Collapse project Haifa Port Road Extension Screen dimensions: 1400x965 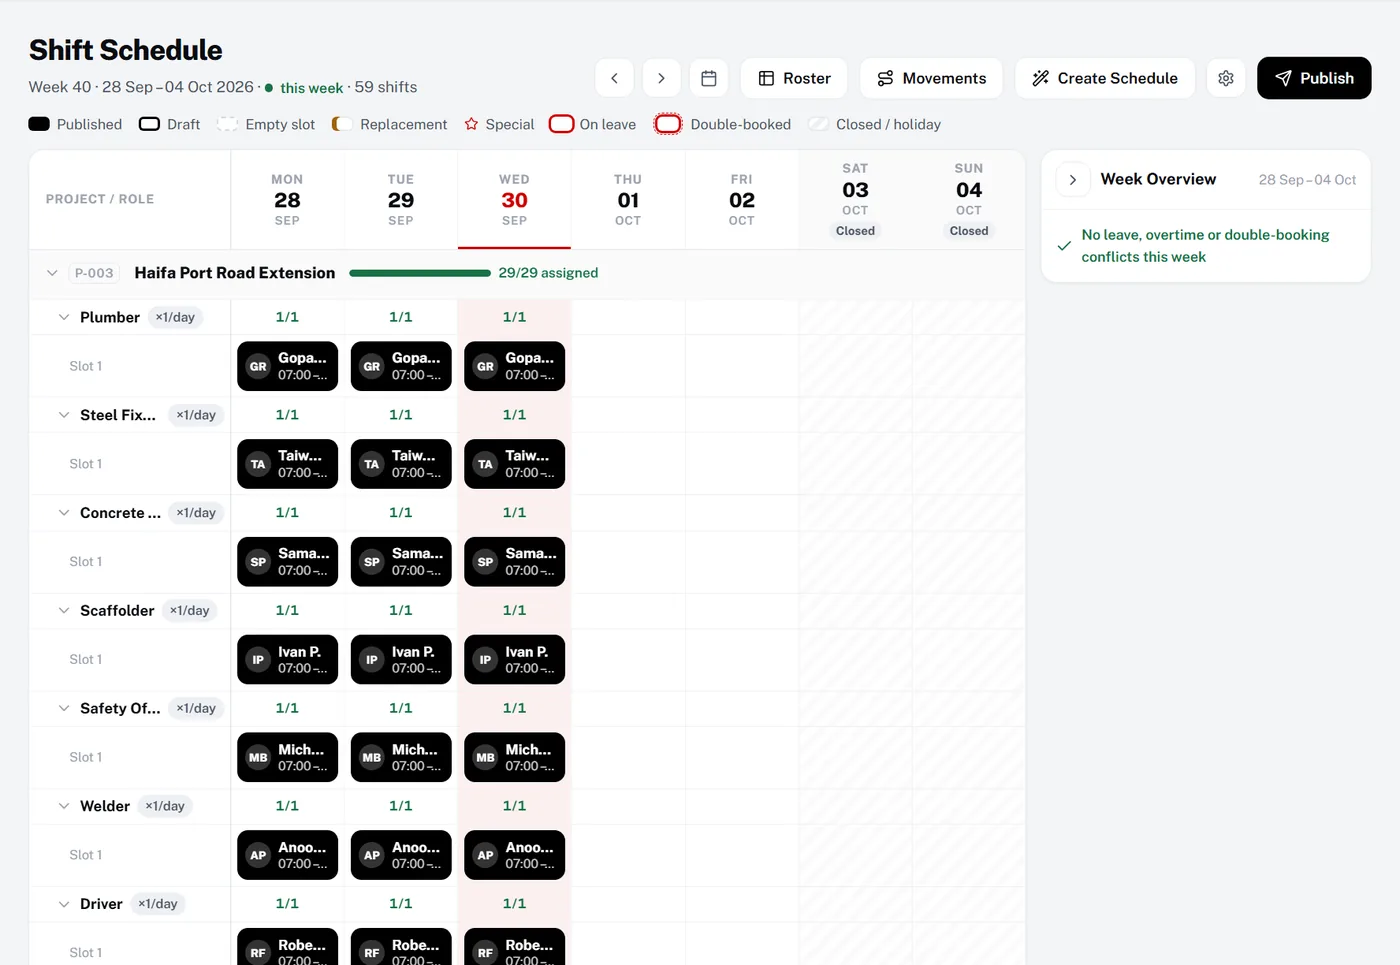(x=52, y=273)
